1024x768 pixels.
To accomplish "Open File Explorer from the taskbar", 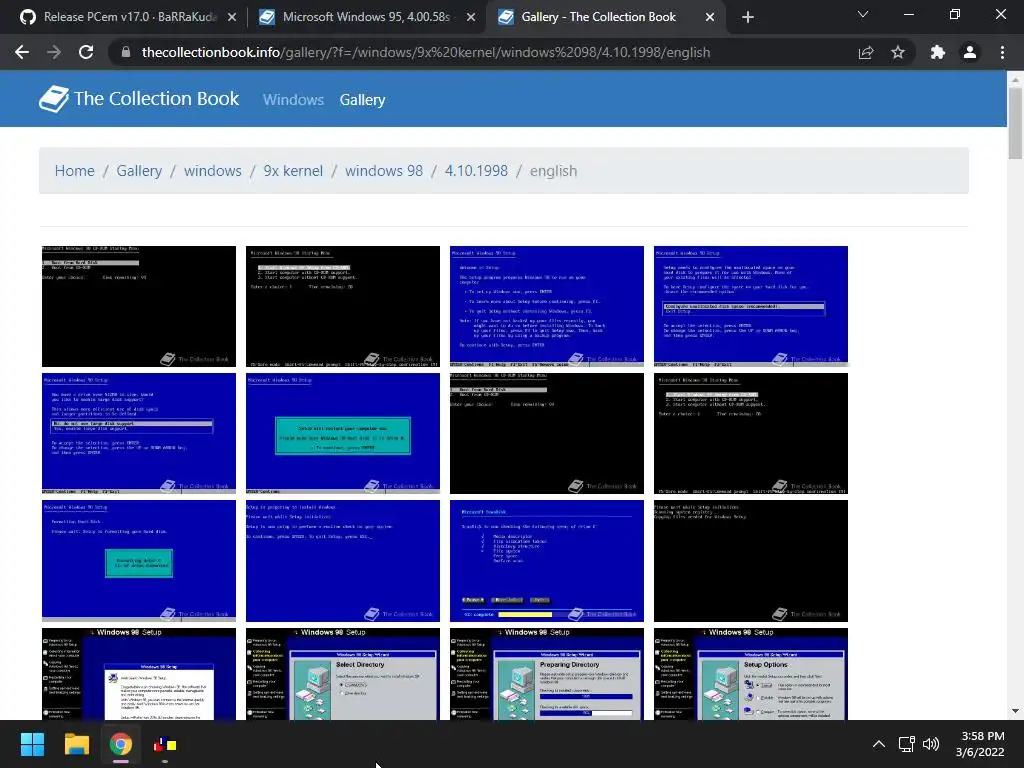I will pos(76,744).
